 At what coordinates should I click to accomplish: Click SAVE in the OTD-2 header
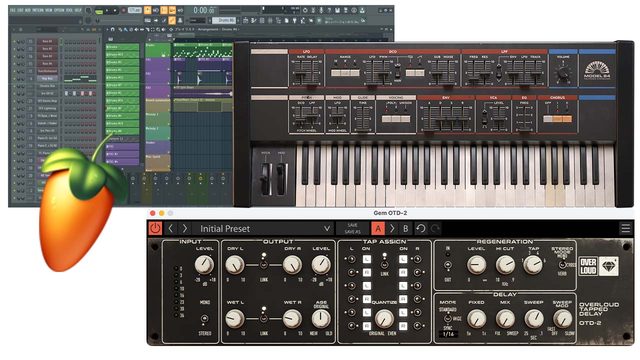tap(352, 225)
